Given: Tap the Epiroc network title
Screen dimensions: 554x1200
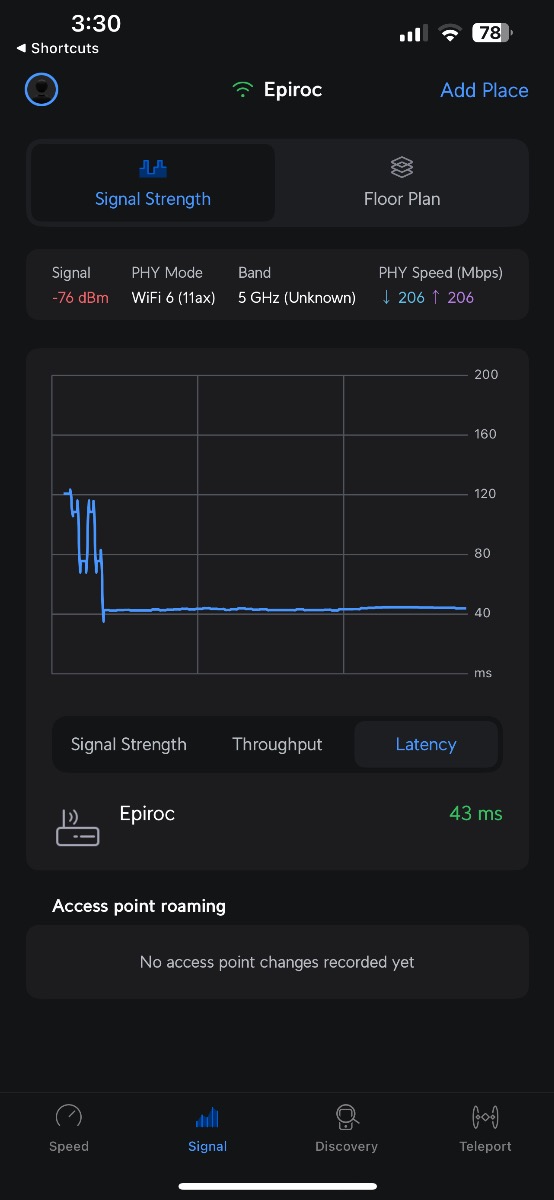Looking at the screenshot, I should [293, 90].
